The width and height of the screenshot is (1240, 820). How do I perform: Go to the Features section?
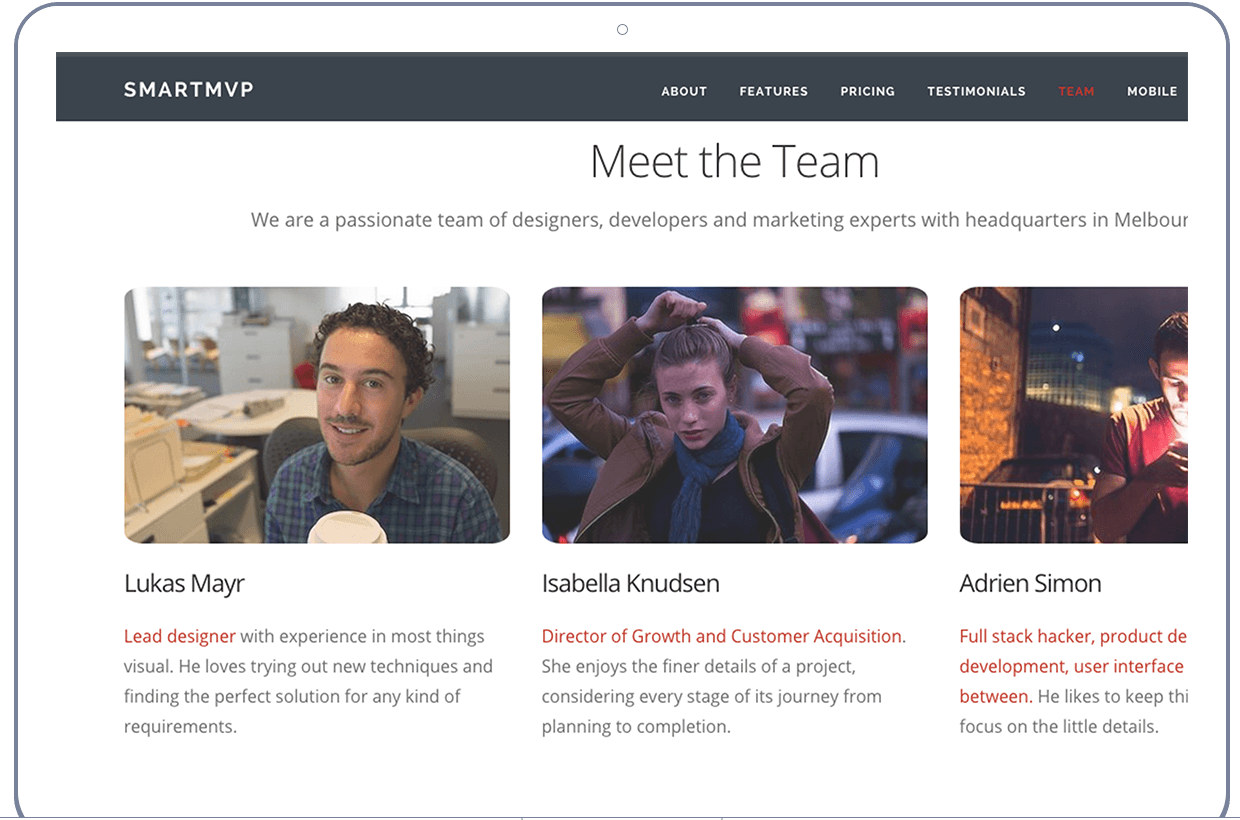click(773, 91)
